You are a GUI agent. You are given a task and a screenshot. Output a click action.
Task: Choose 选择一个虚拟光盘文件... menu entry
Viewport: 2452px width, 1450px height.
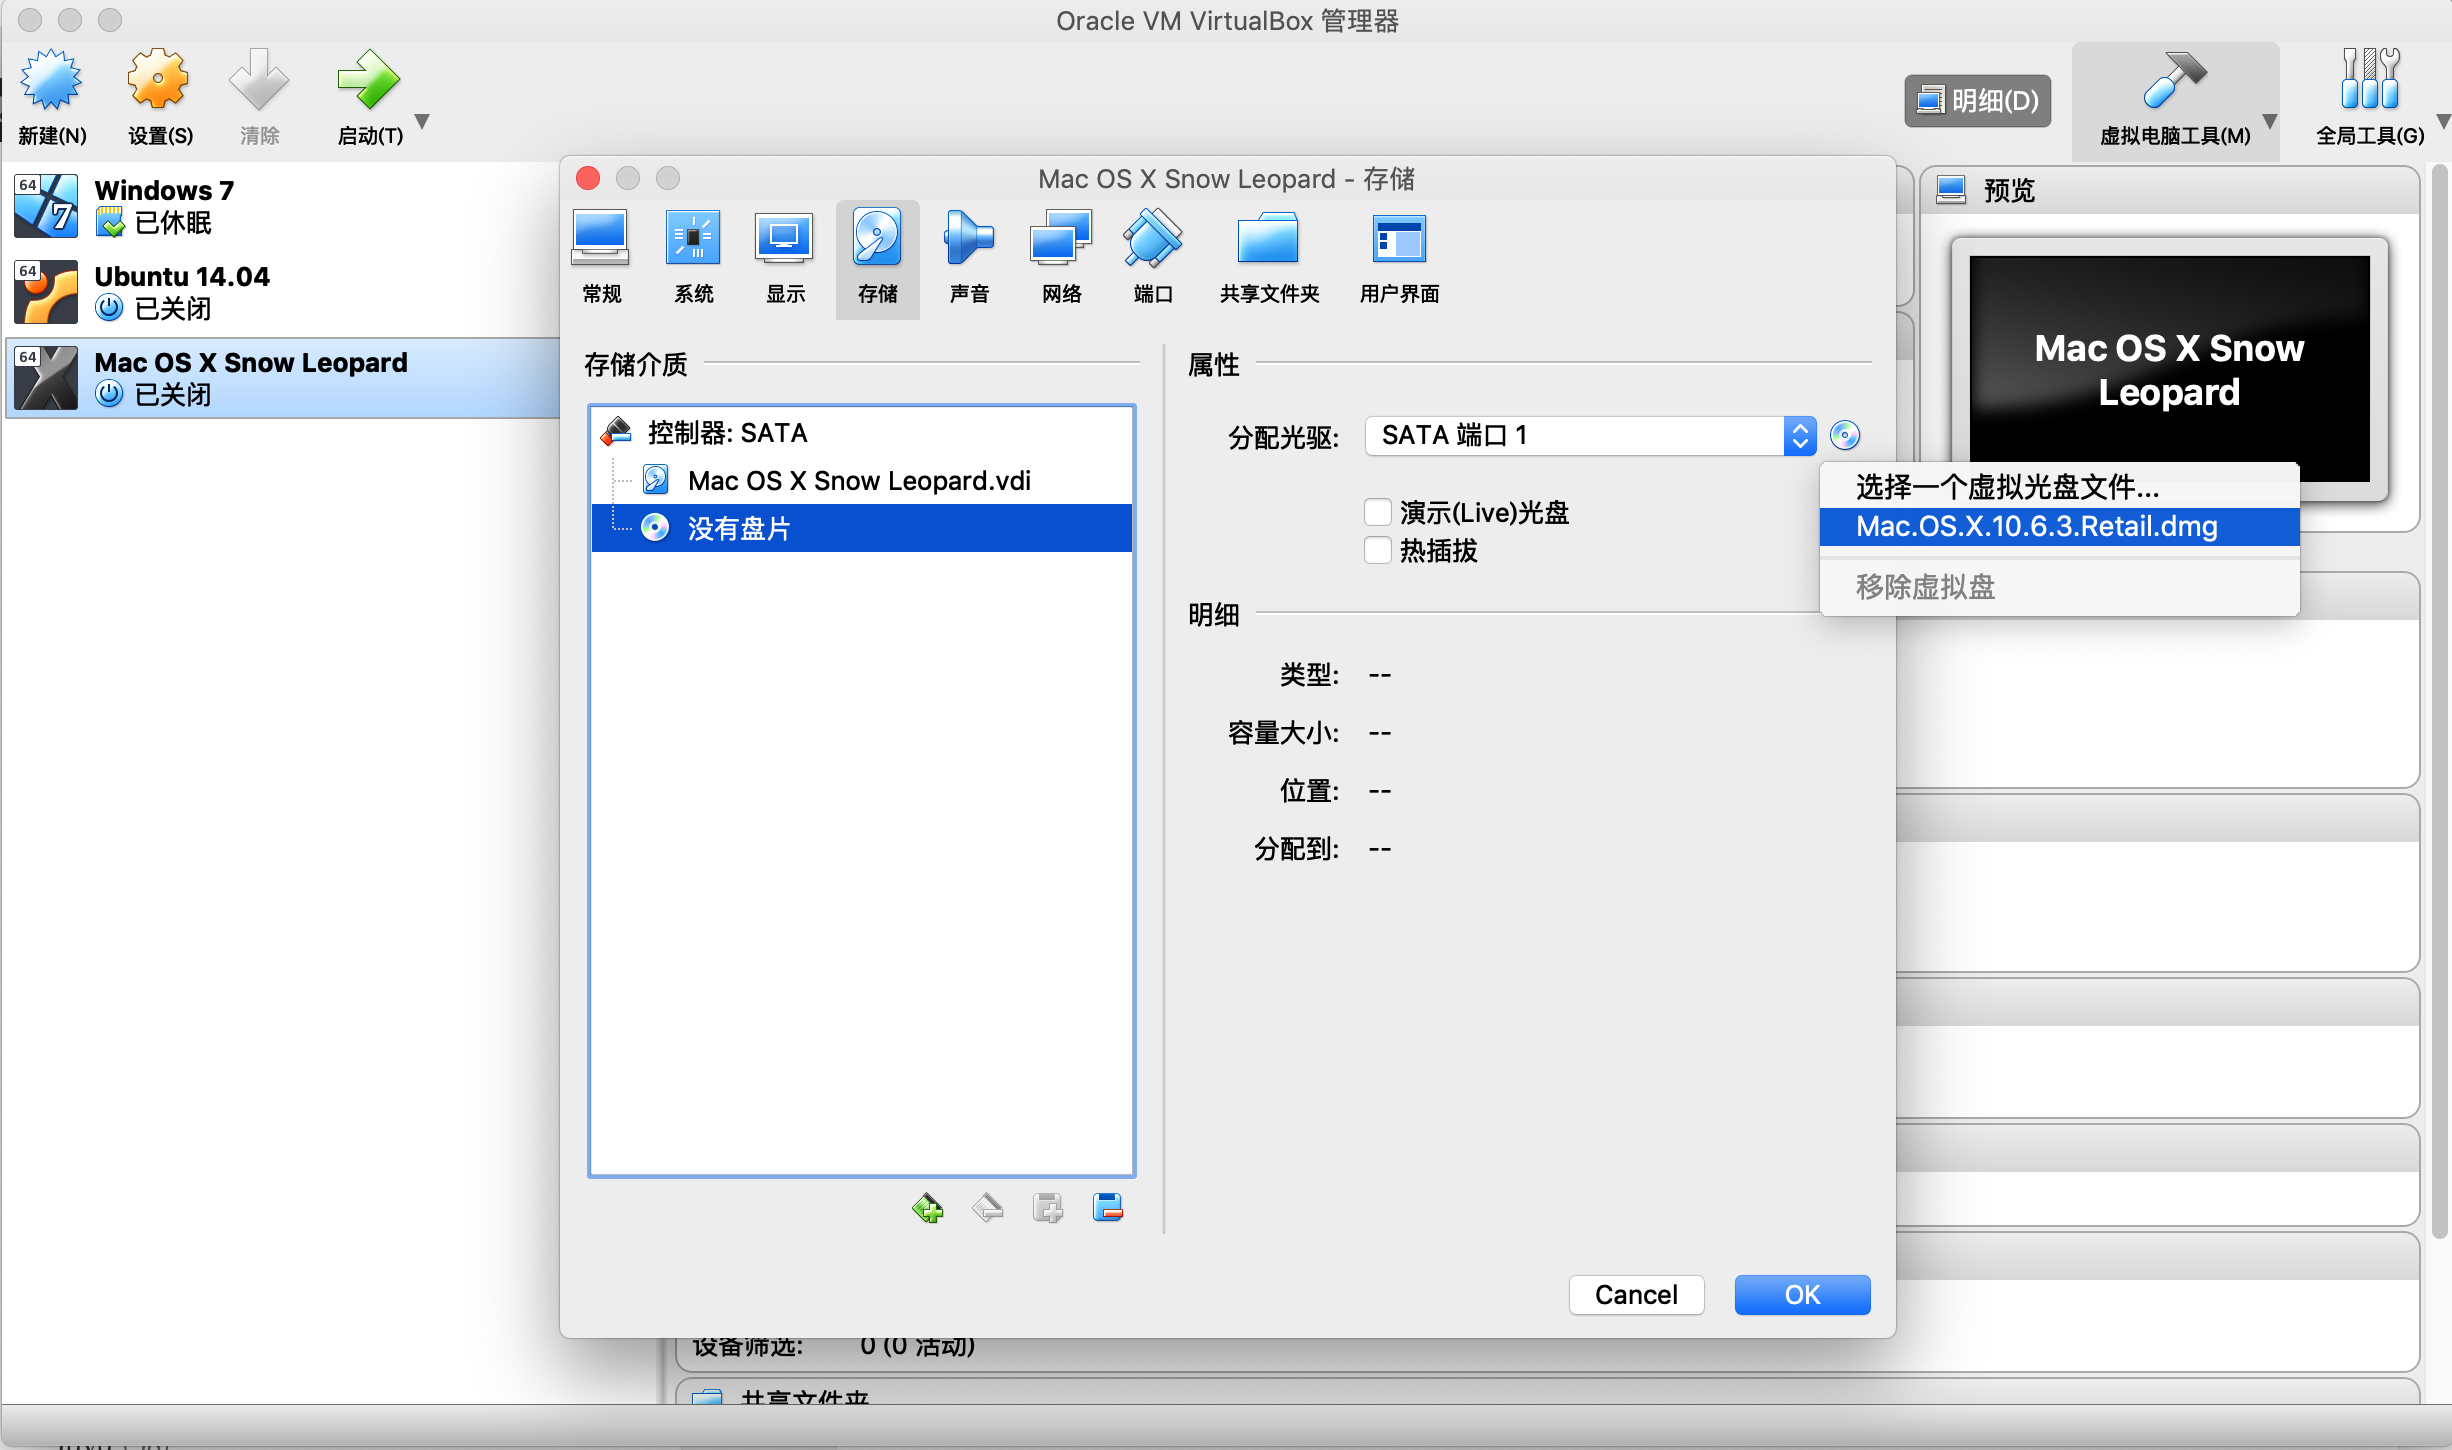pyautogui.click(x=2060, y=487)
